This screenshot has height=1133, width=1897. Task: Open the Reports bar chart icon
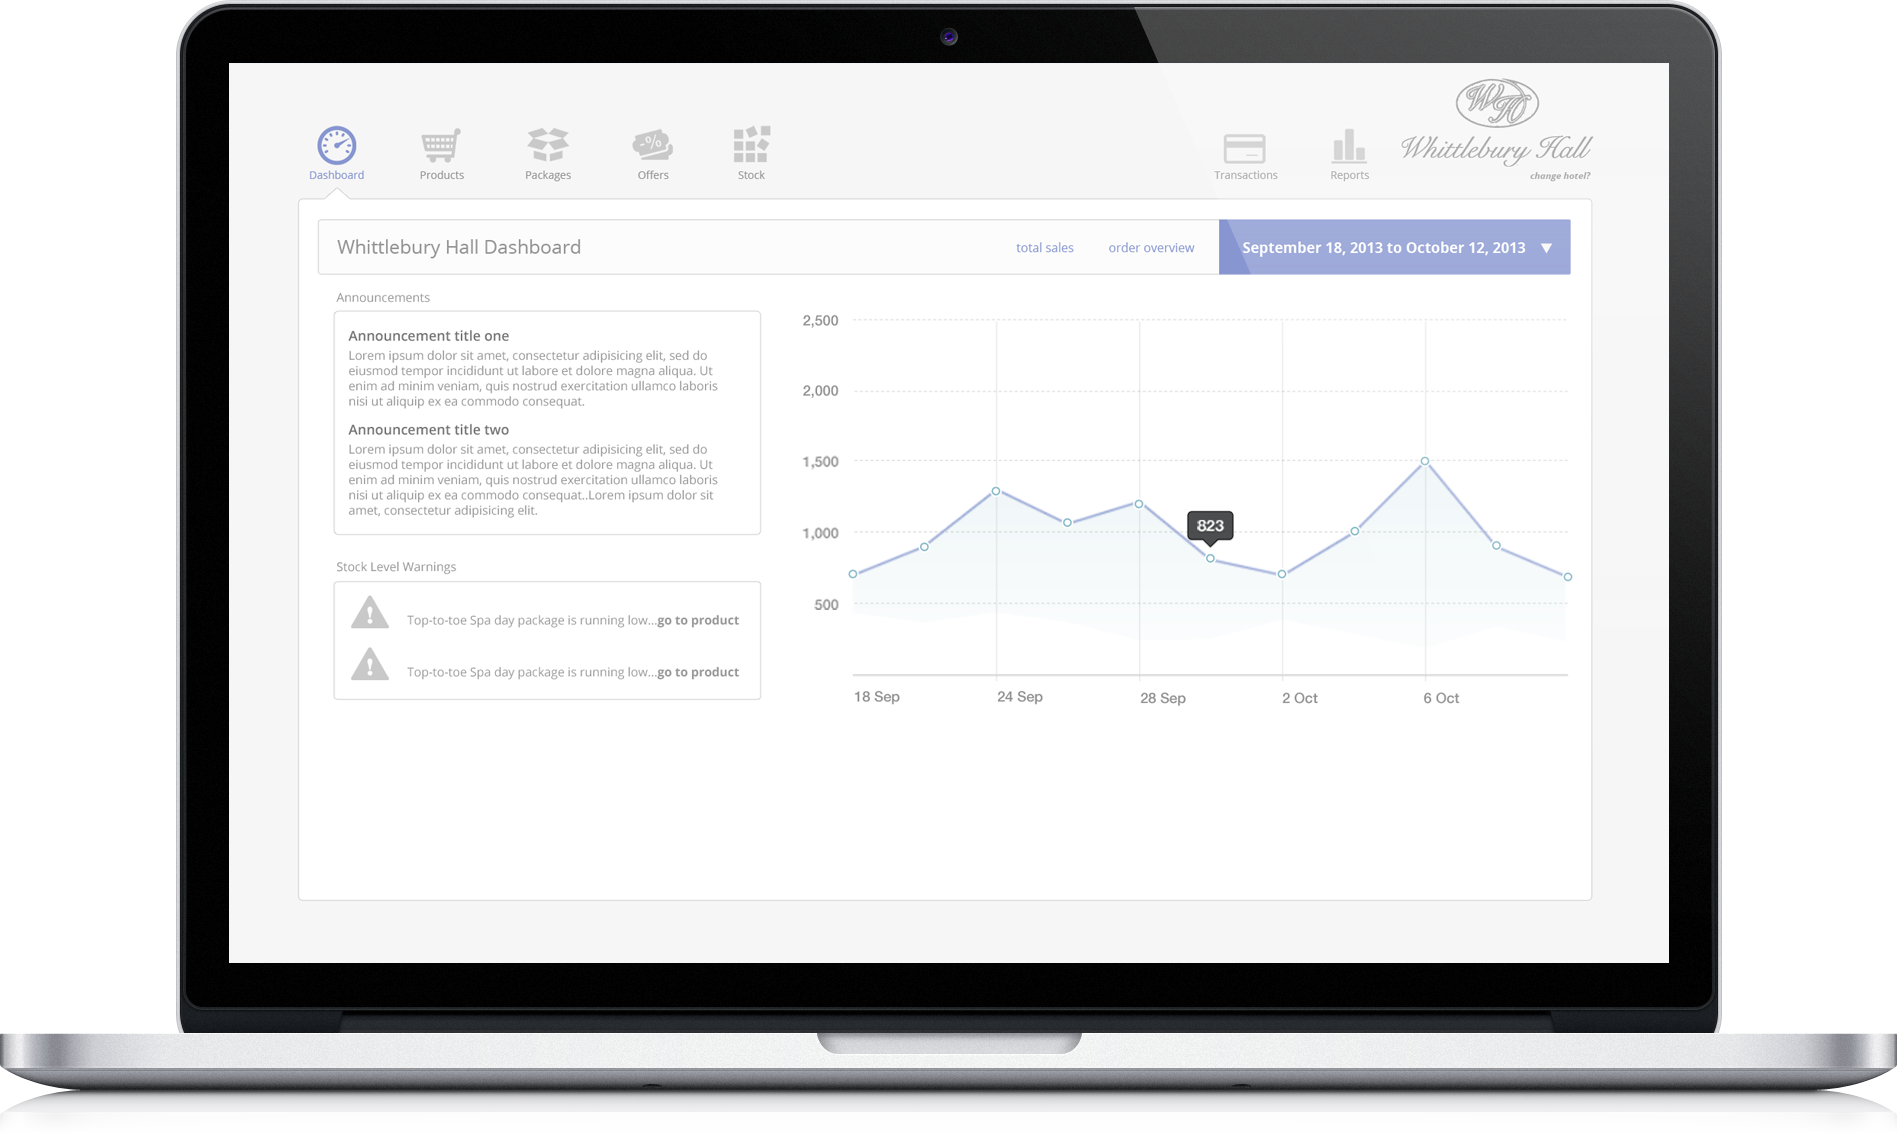(1349, 147)
